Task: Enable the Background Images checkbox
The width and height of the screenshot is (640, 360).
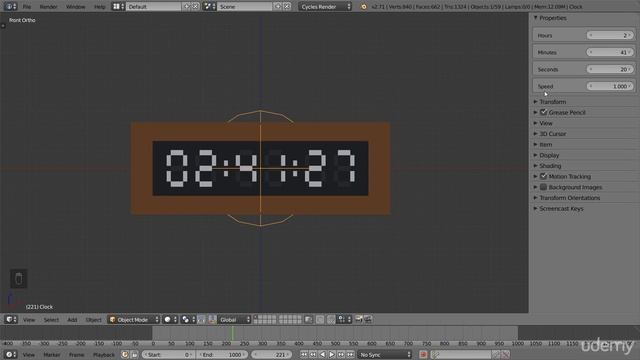Action: coord(543,187)
